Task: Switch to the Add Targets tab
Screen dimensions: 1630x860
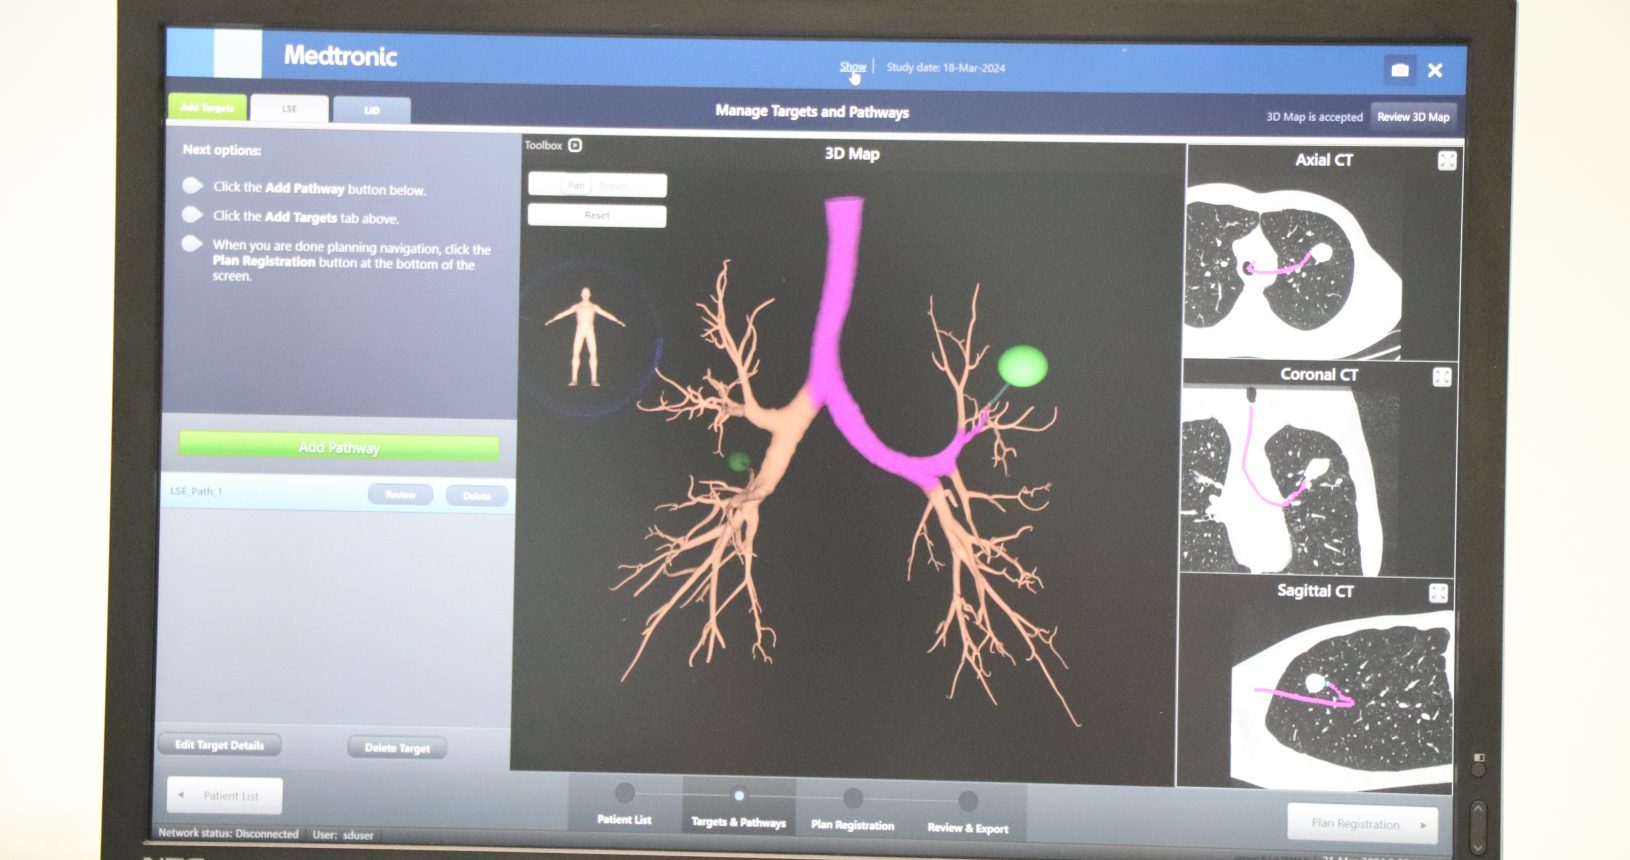Action: (x=207, y=108)
